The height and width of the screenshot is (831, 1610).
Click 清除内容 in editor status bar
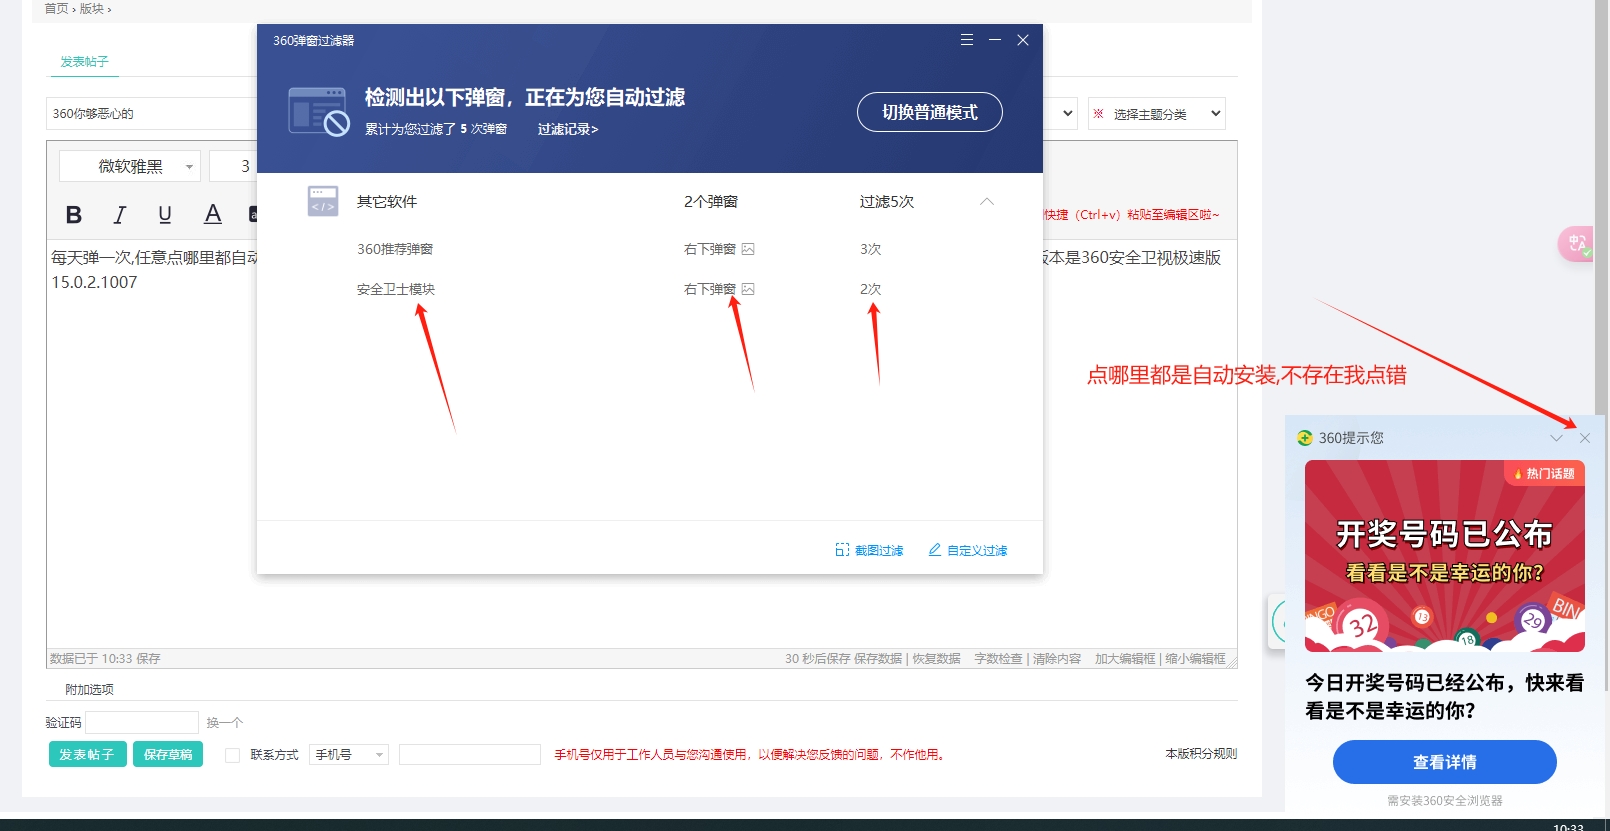tap(1057, 659)
